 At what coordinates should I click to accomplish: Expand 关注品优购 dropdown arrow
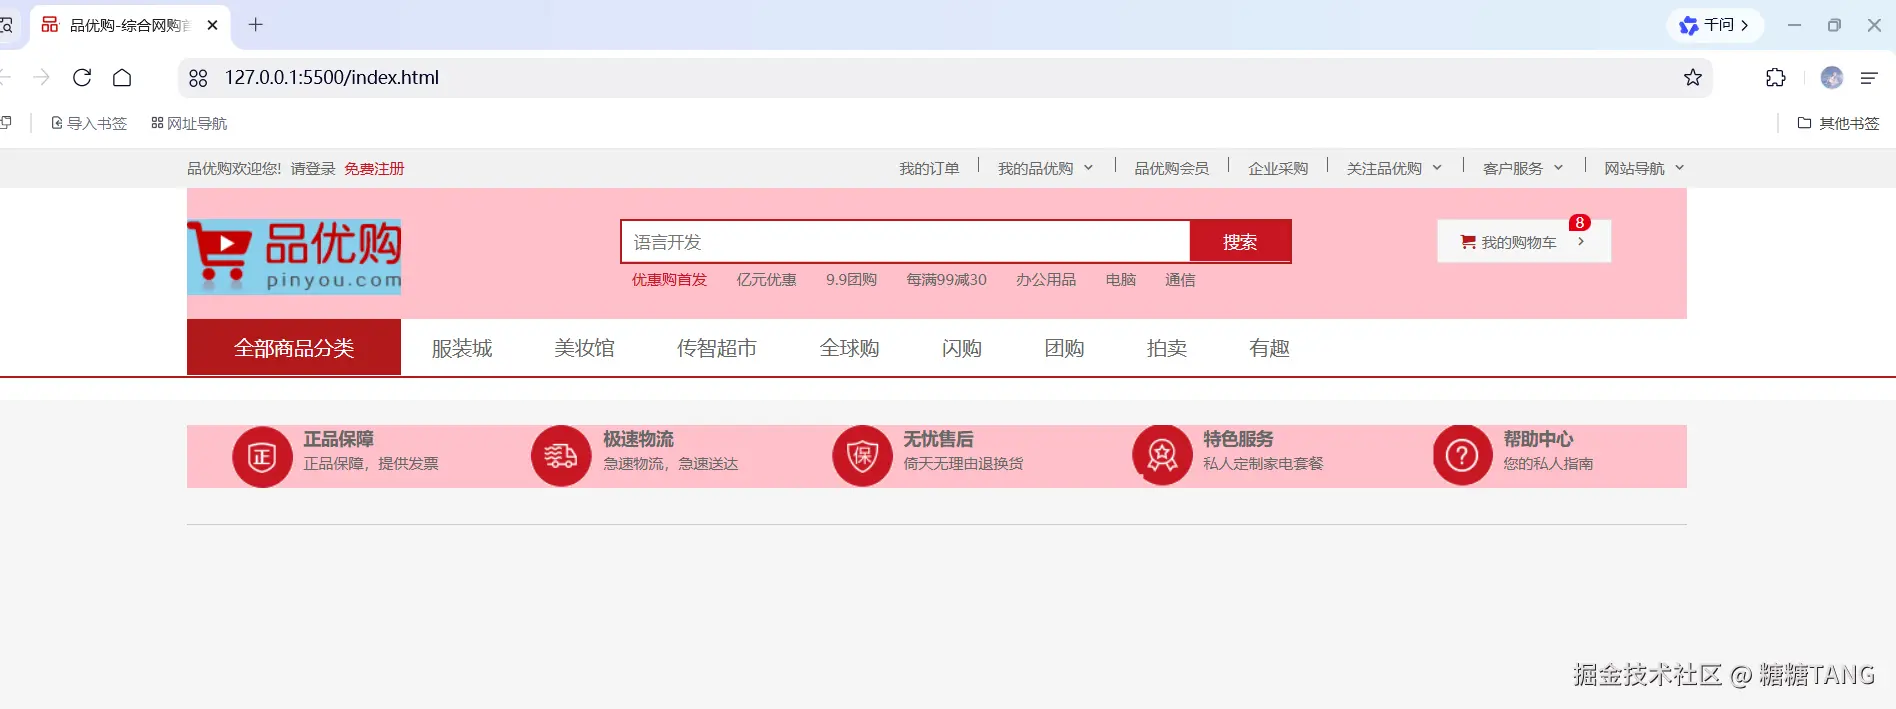[x=1437, y=168]
